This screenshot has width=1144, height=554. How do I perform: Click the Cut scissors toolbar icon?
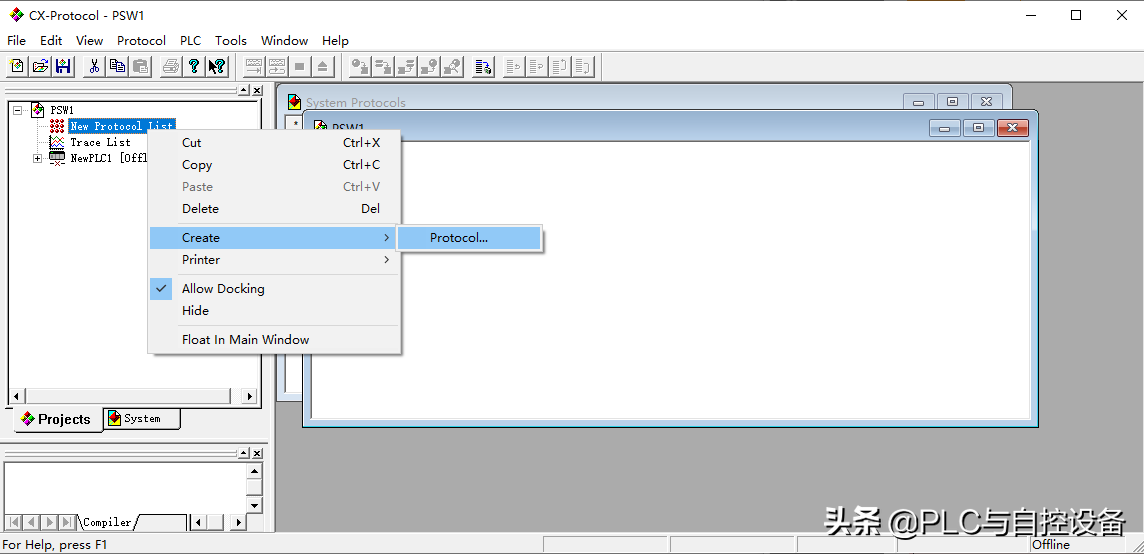(x=94, y=66)
